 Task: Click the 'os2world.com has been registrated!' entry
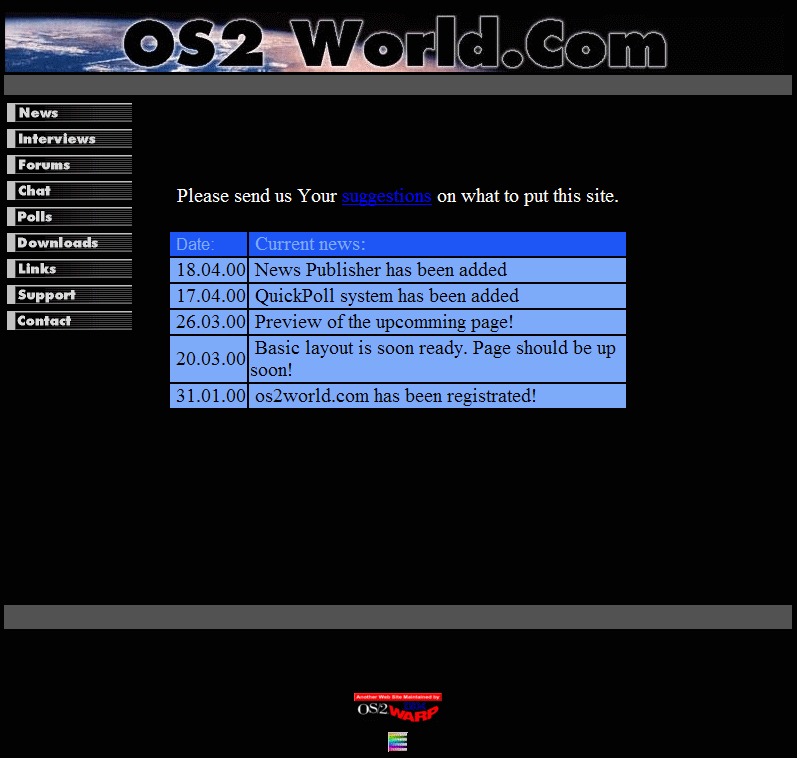[x=437, y=396]
